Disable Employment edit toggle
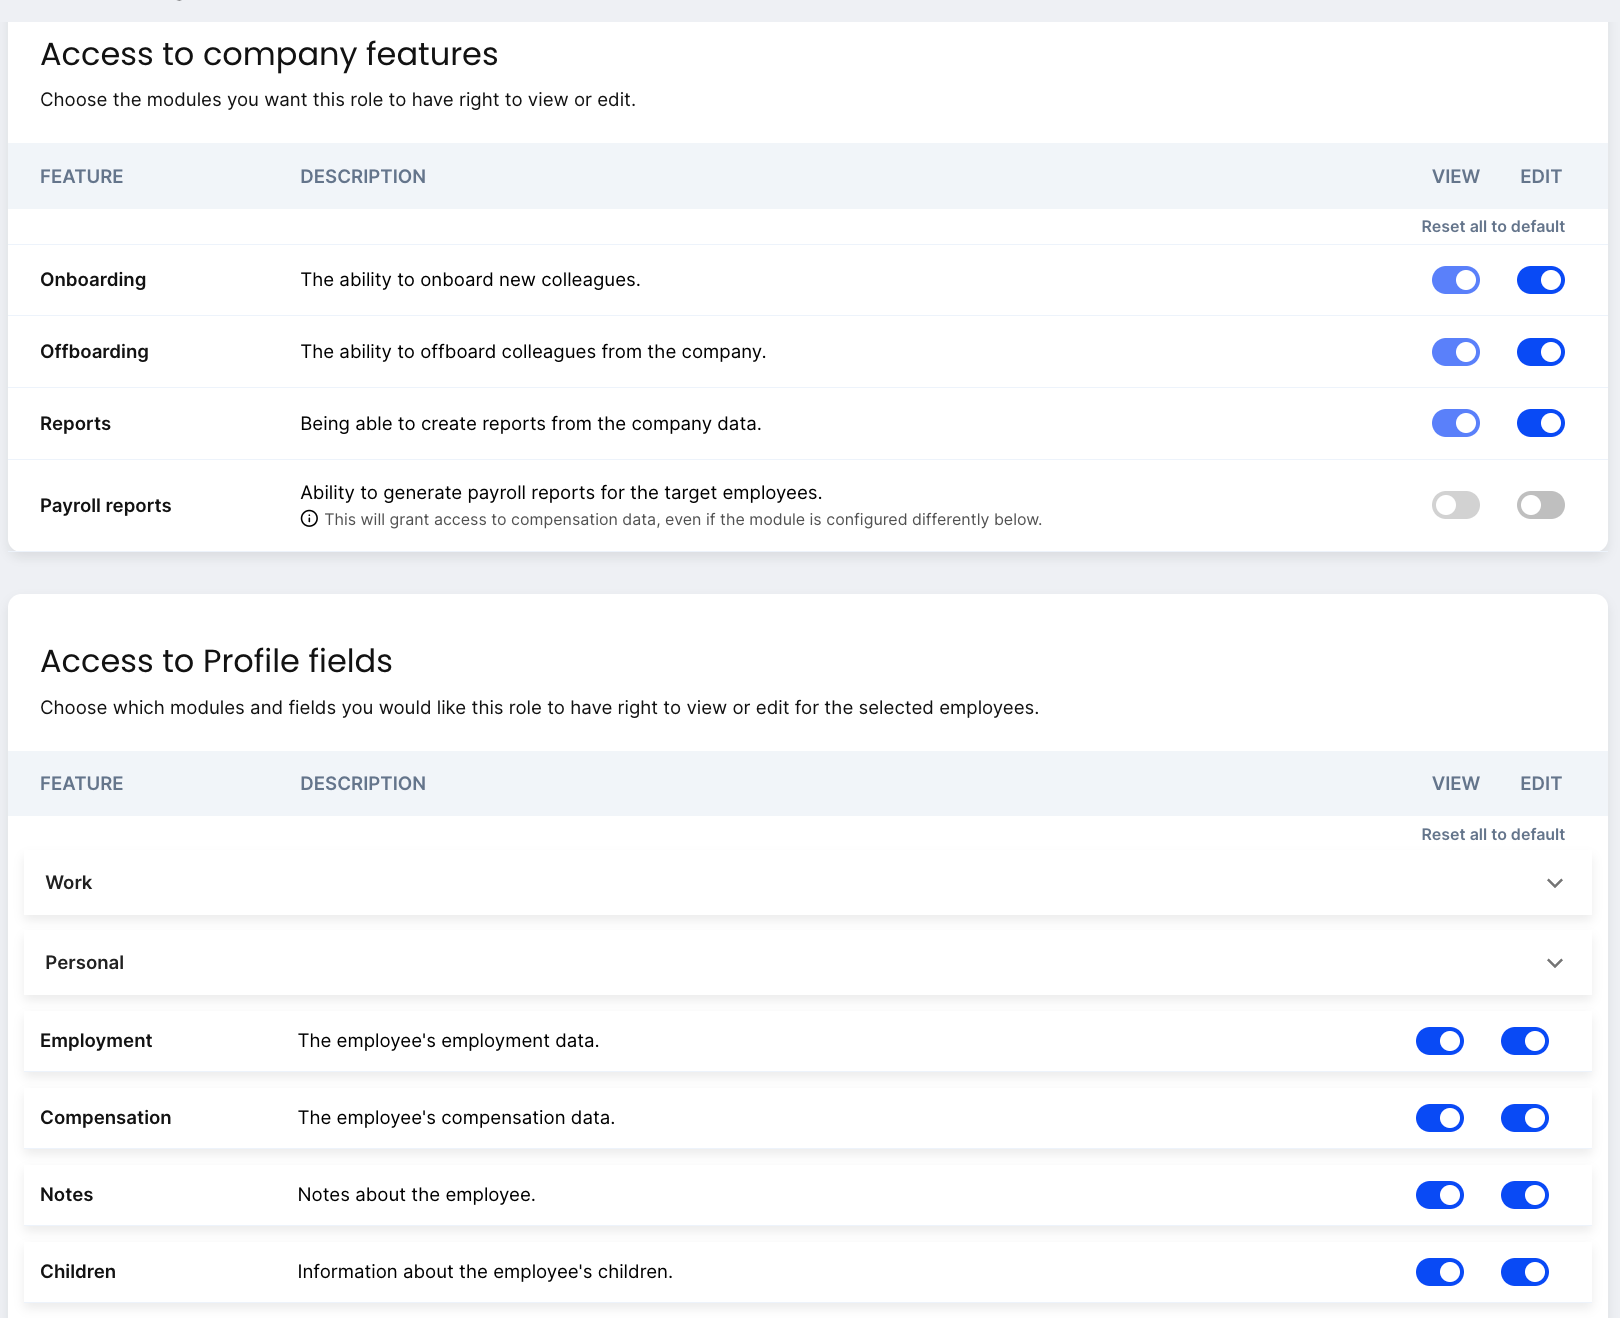 [1524, 1041]
